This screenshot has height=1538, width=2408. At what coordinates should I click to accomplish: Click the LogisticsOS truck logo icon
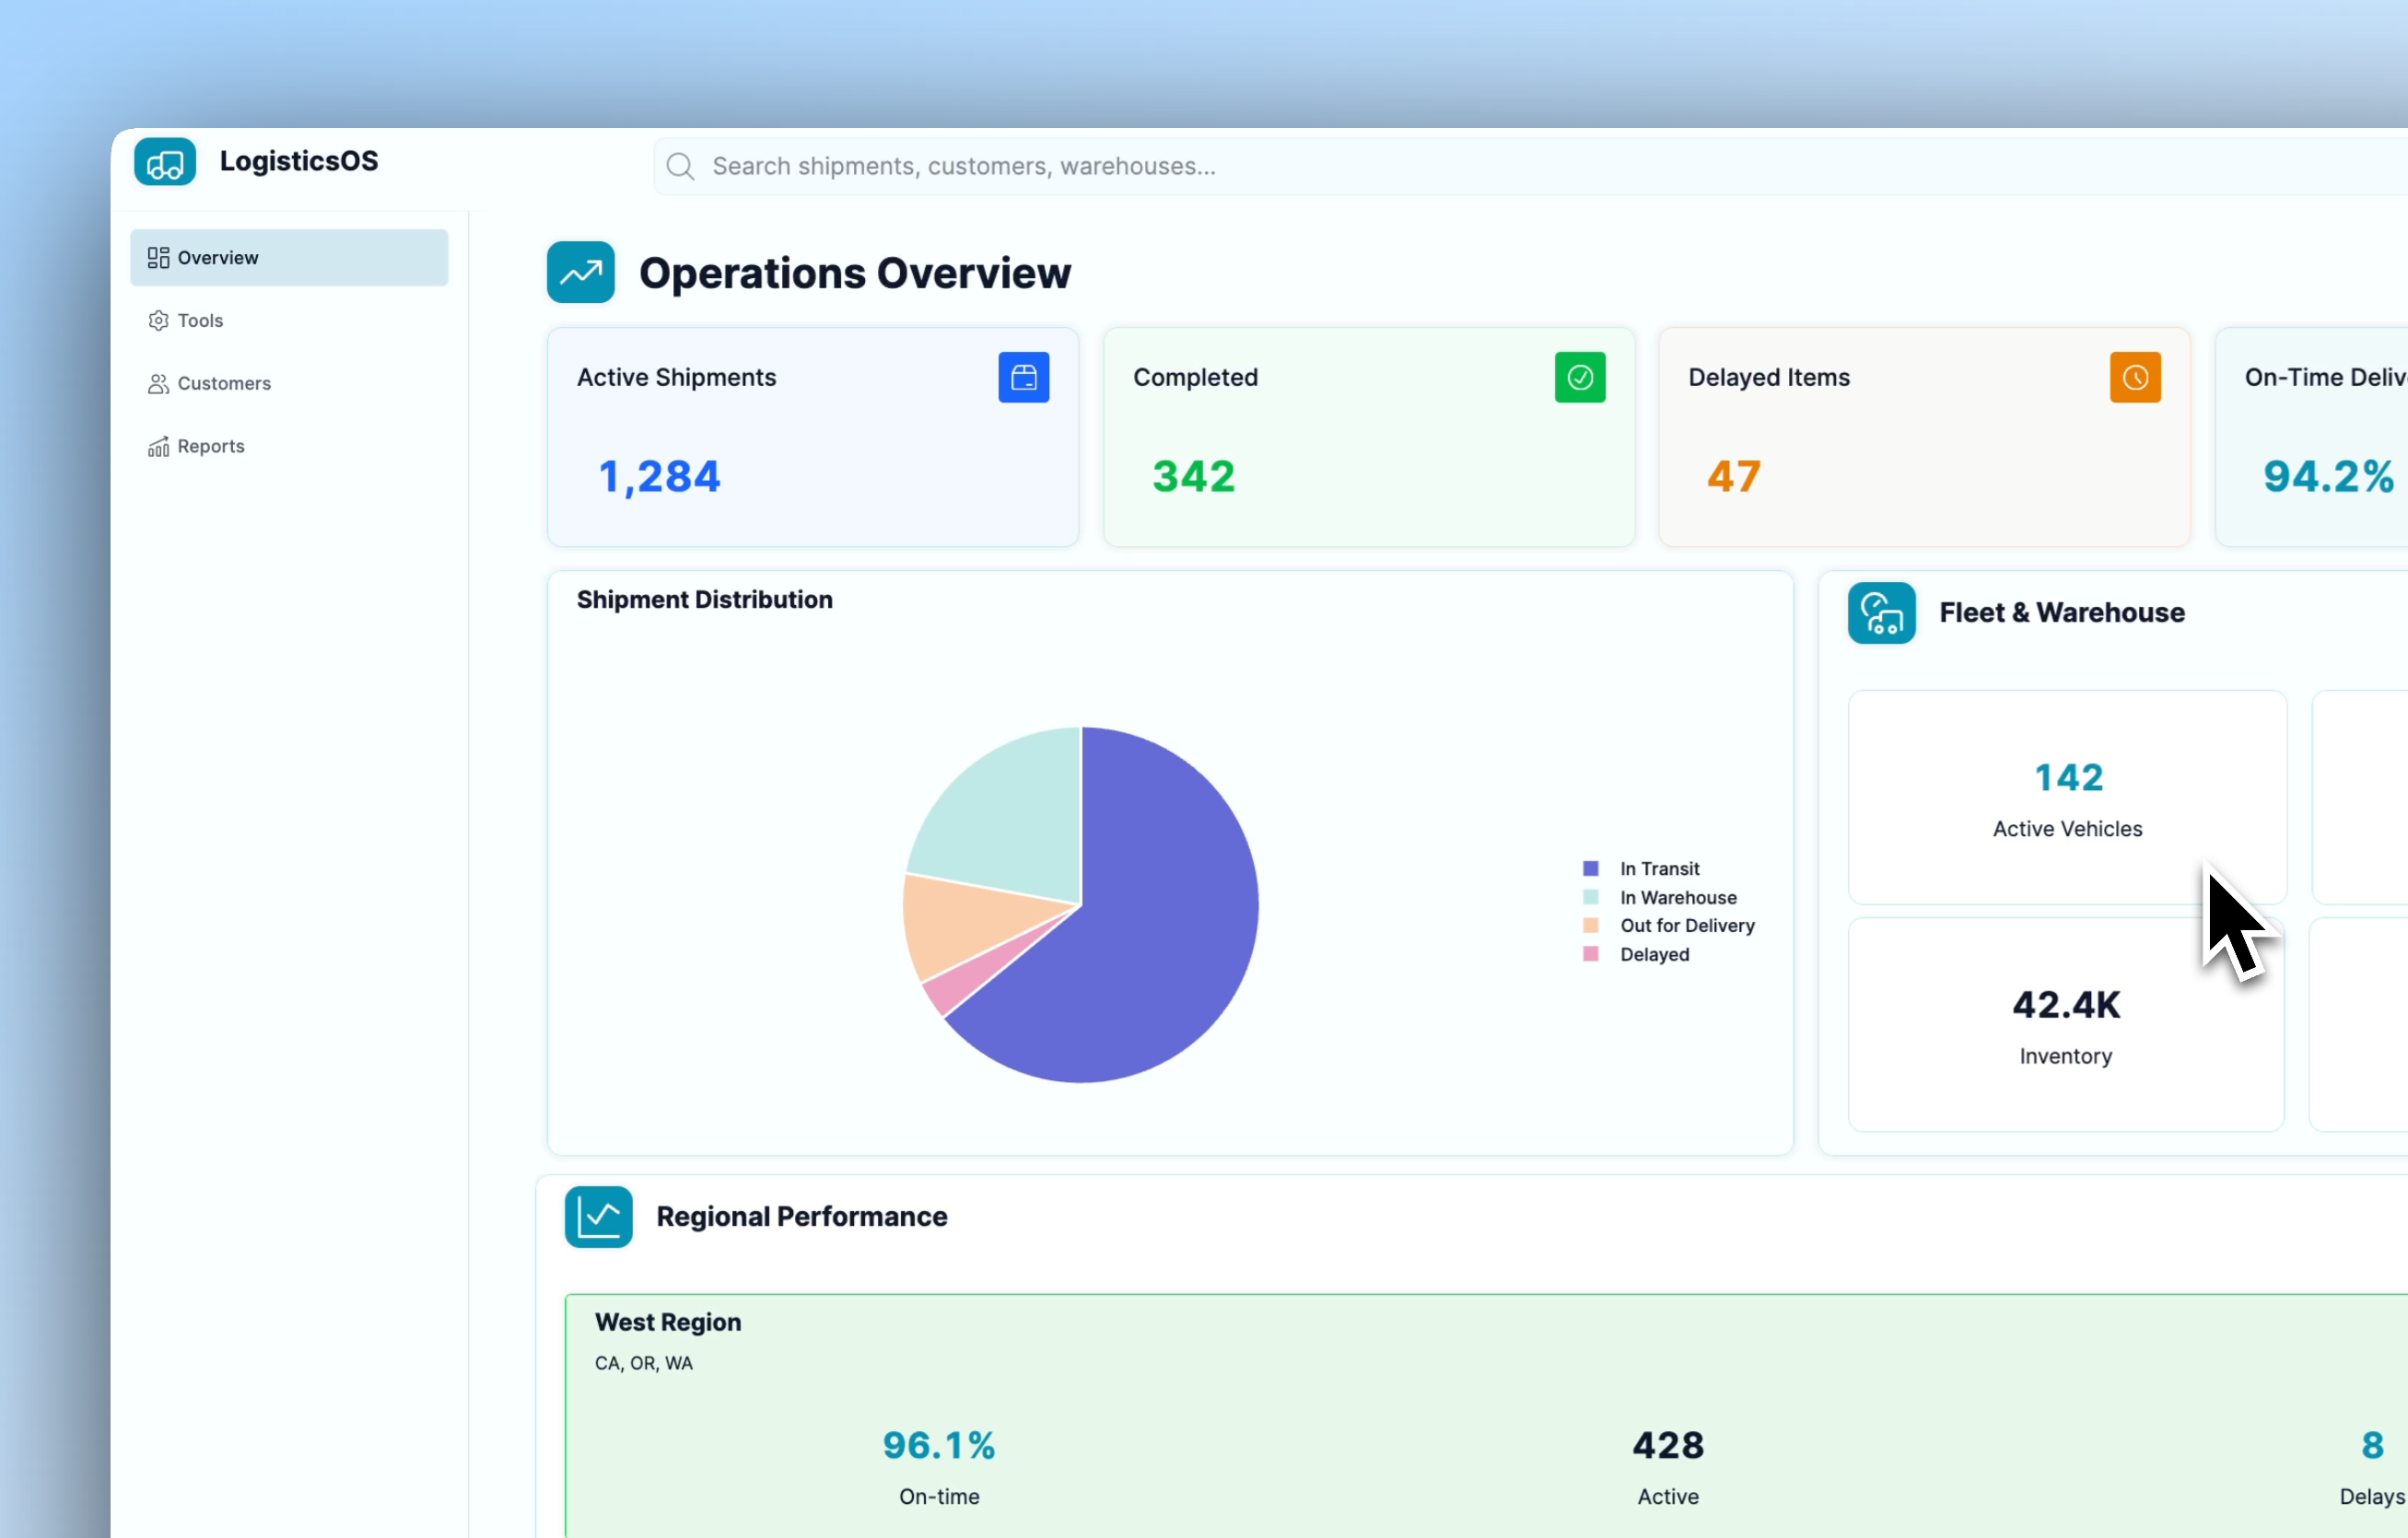coord(165,162)
